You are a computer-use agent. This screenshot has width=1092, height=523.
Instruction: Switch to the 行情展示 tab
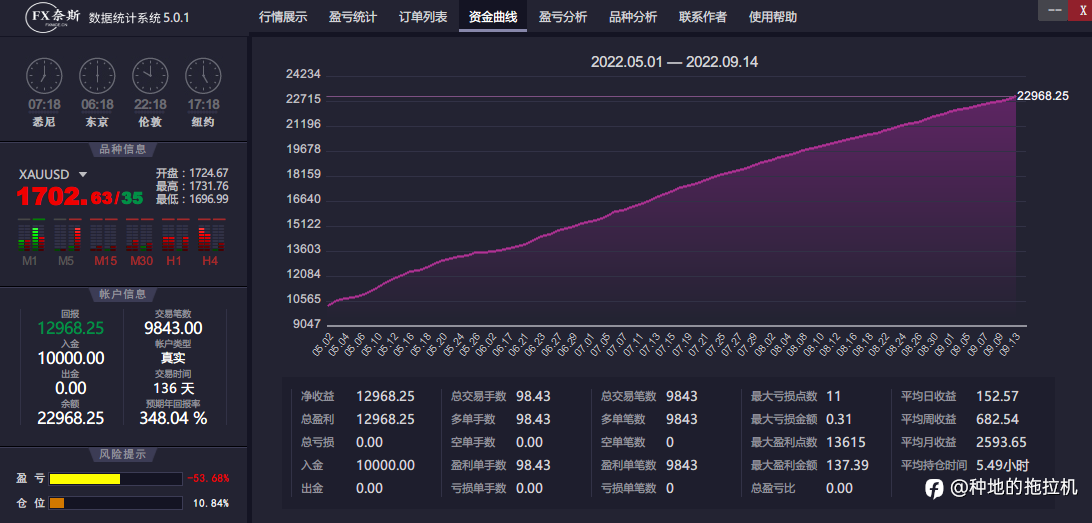[283, 17]
